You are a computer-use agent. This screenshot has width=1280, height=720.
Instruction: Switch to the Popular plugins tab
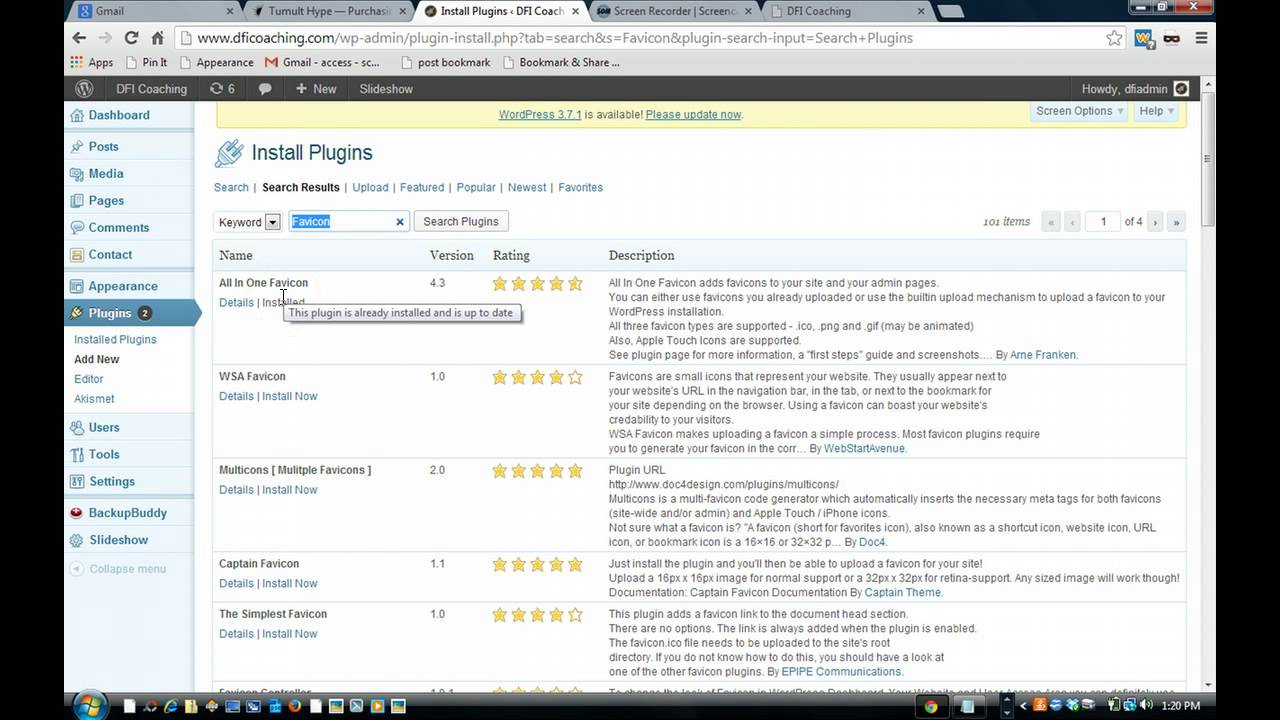(x=476, y=187)
